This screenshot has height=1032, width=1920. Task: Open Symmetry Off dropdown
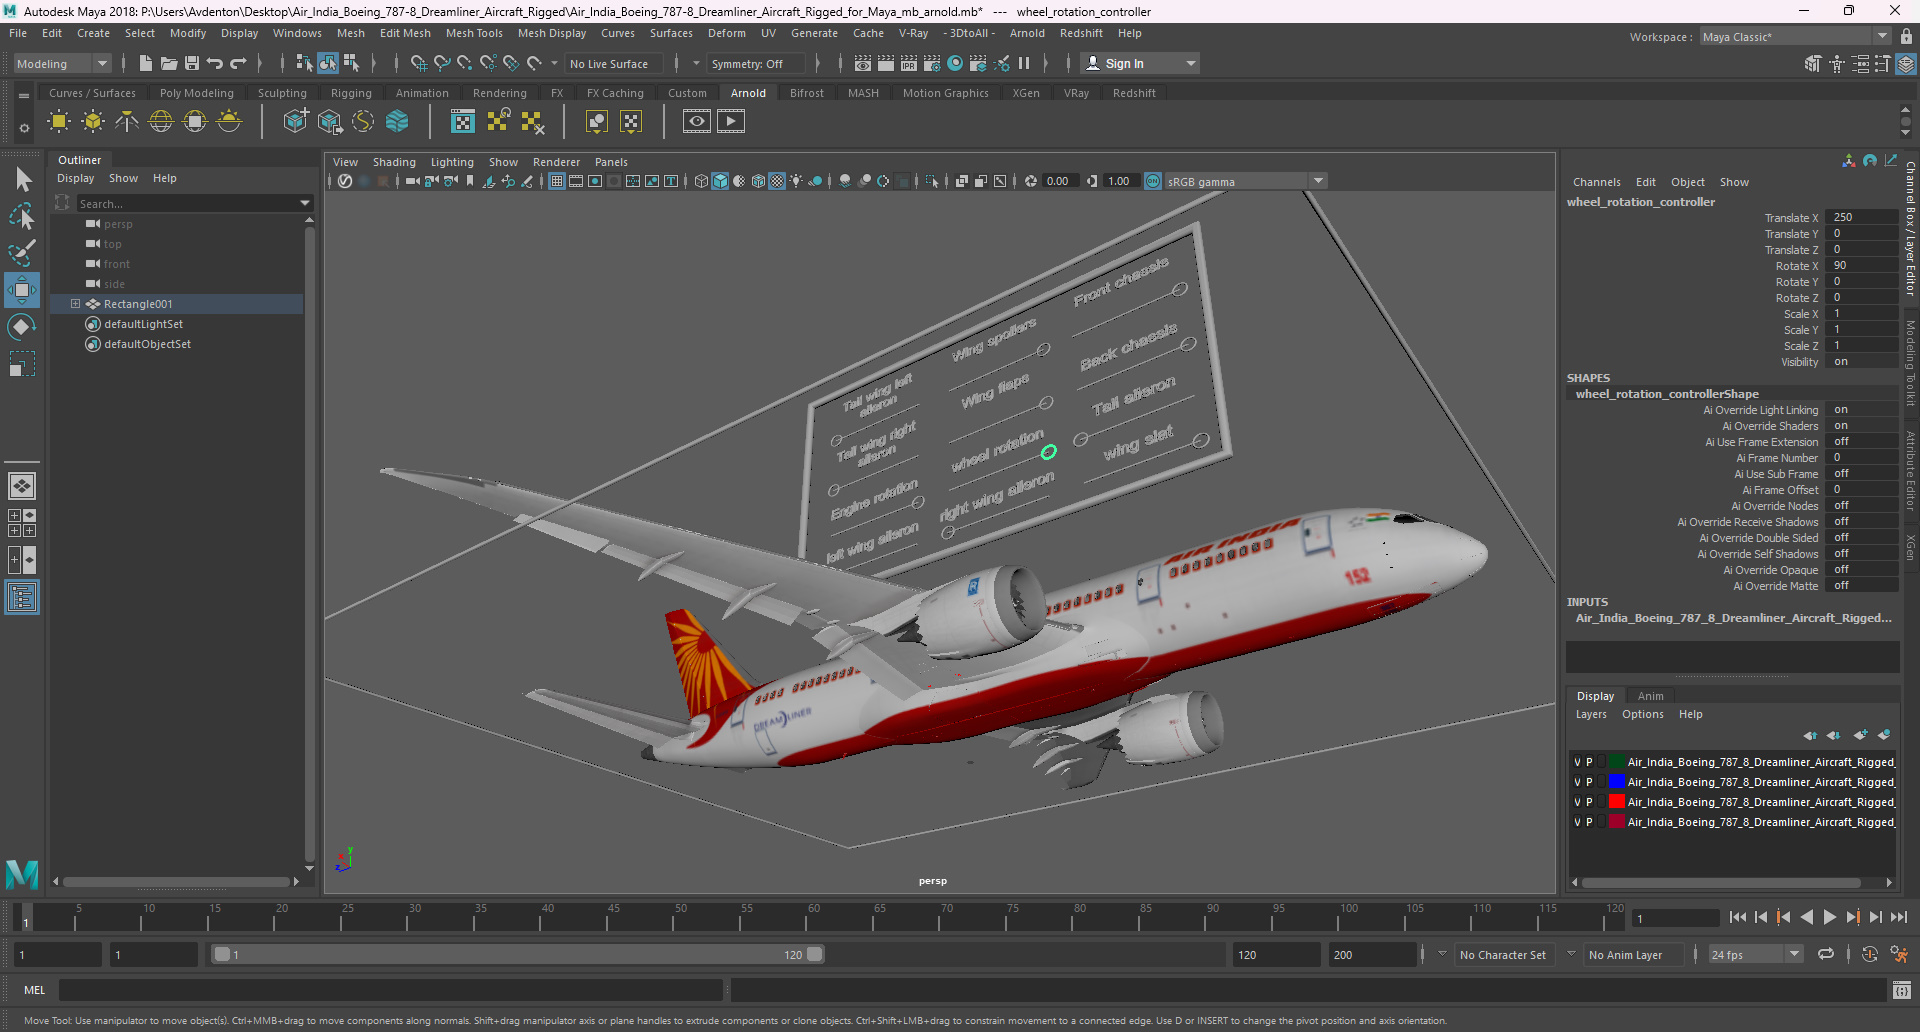point(755,63)
